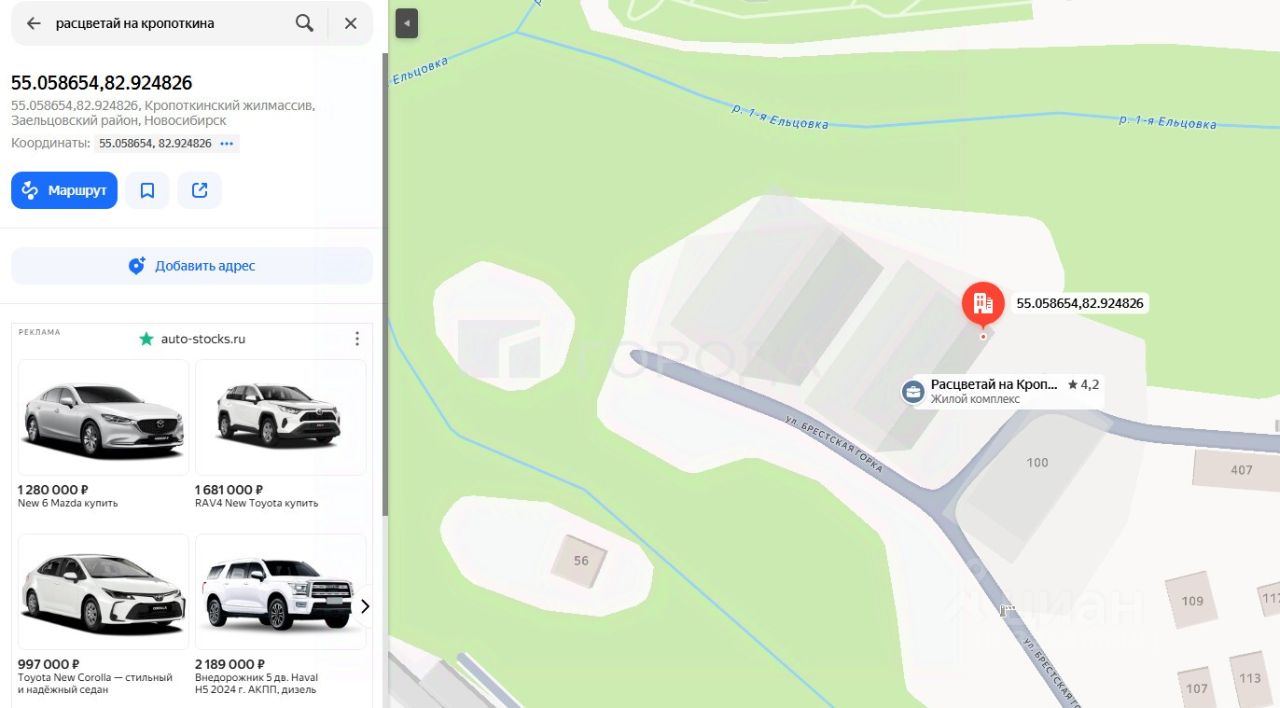Click the coordinates value 55.058654, 82.924826
The width and height of the screenshot is (1280, 708).
(x=155, y=143)
